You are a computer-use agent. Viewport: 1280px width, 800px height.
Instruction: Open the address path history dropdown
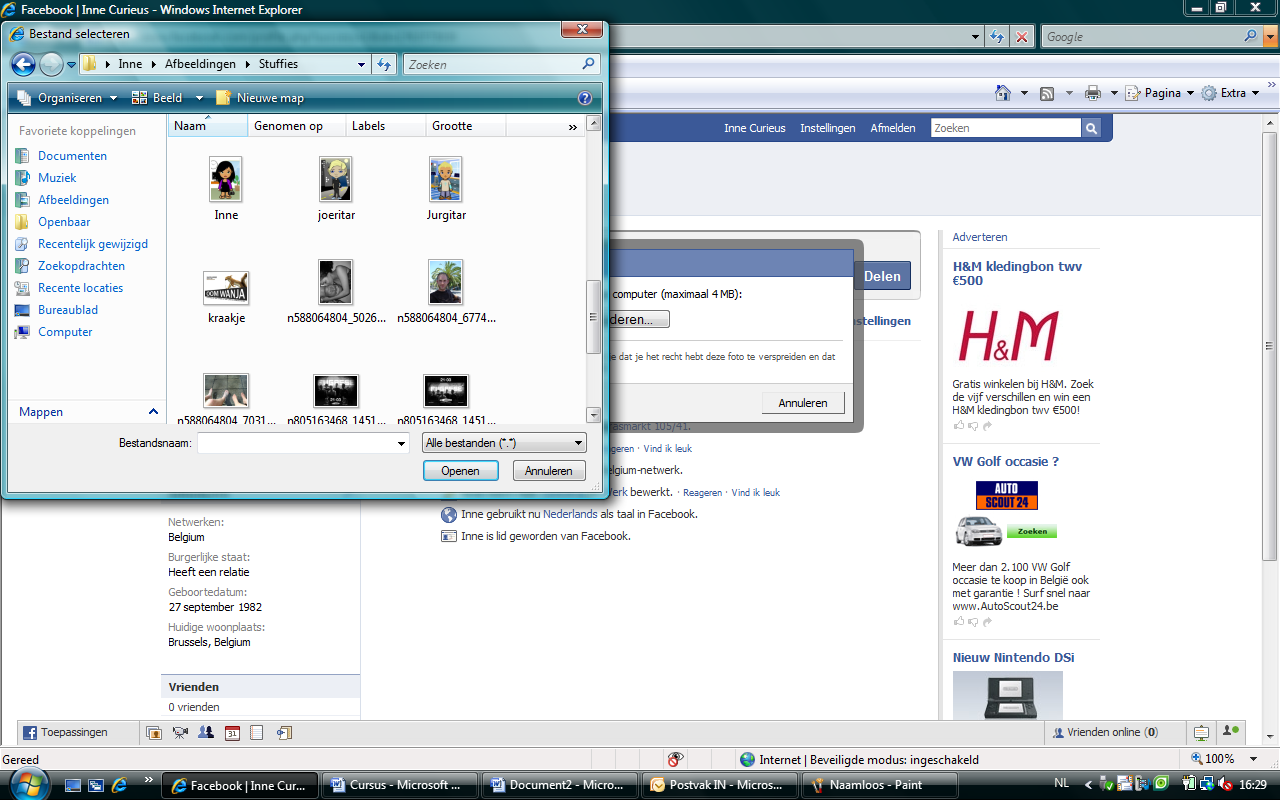click(362, 64)
